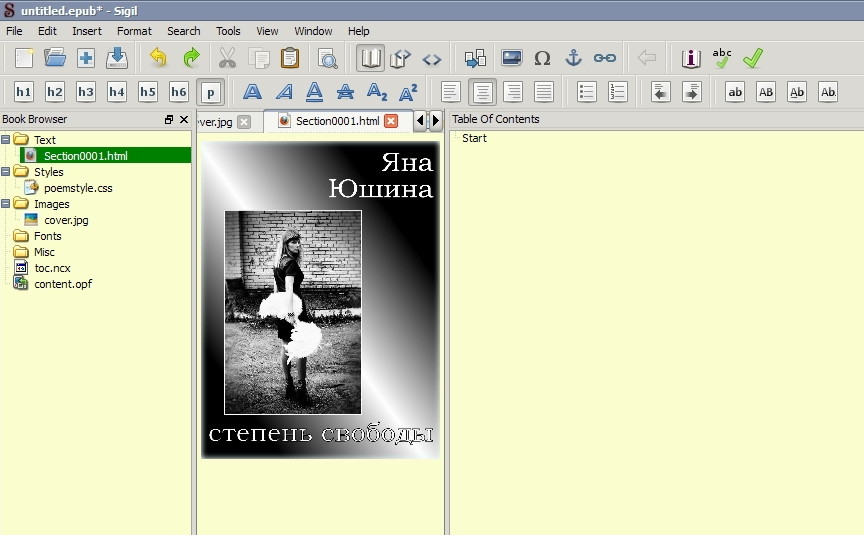Collapse the Styles folder tree node

click(x=6, y=172)
